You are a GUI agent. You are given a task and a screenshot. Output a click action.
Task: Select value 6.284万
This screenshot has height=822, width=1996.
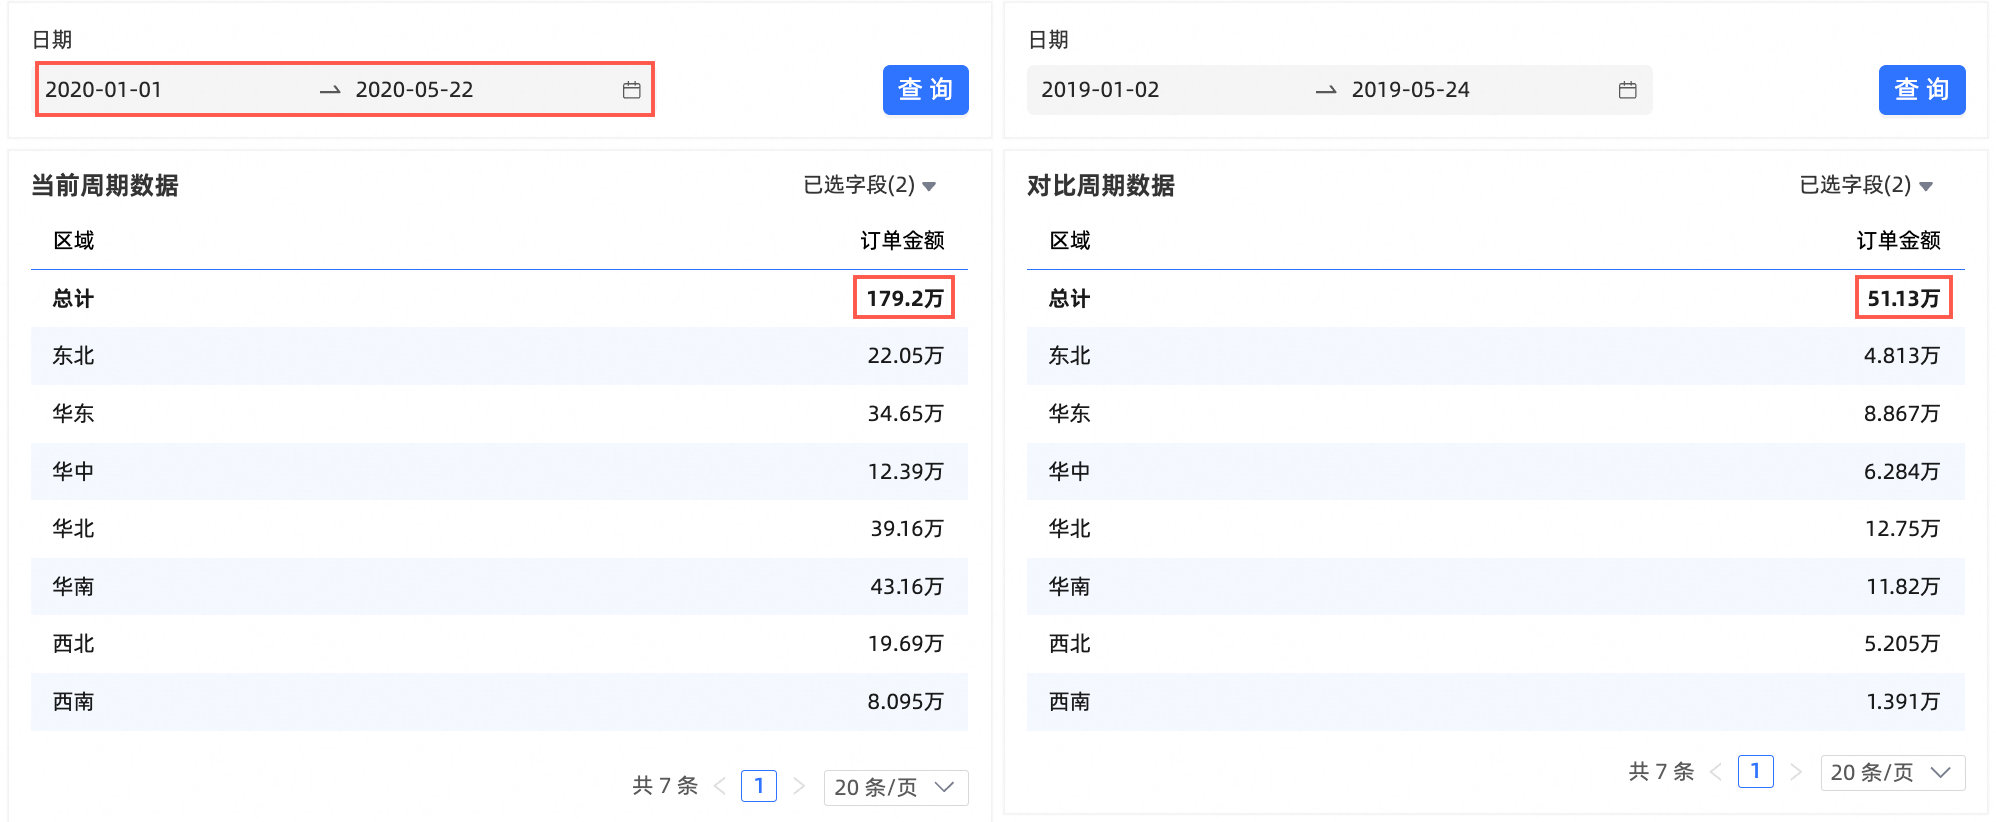(x=1901, y=471)
